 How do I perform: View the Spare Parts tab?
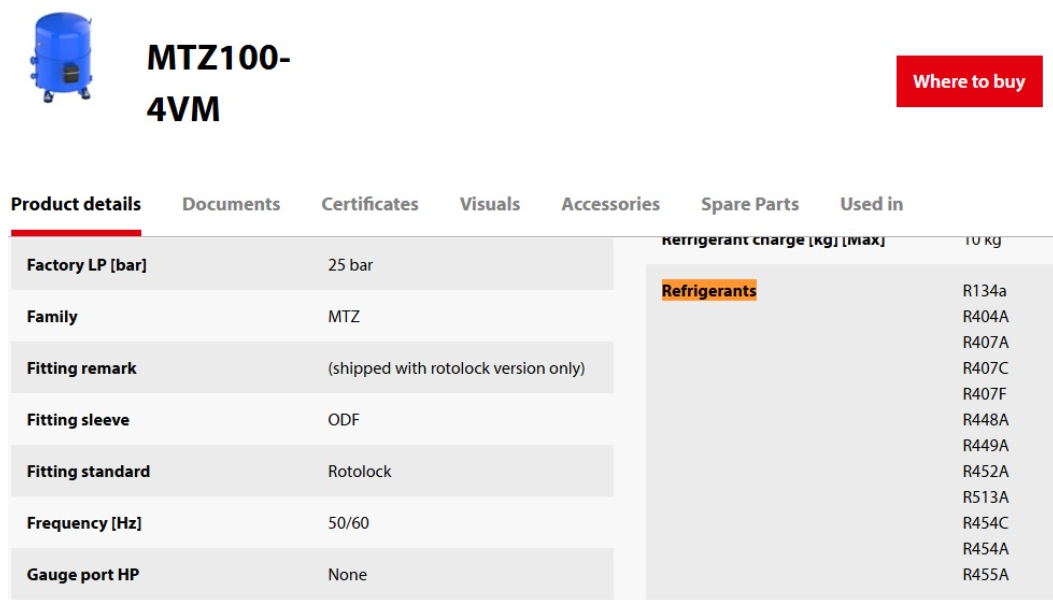pos(750,204)
